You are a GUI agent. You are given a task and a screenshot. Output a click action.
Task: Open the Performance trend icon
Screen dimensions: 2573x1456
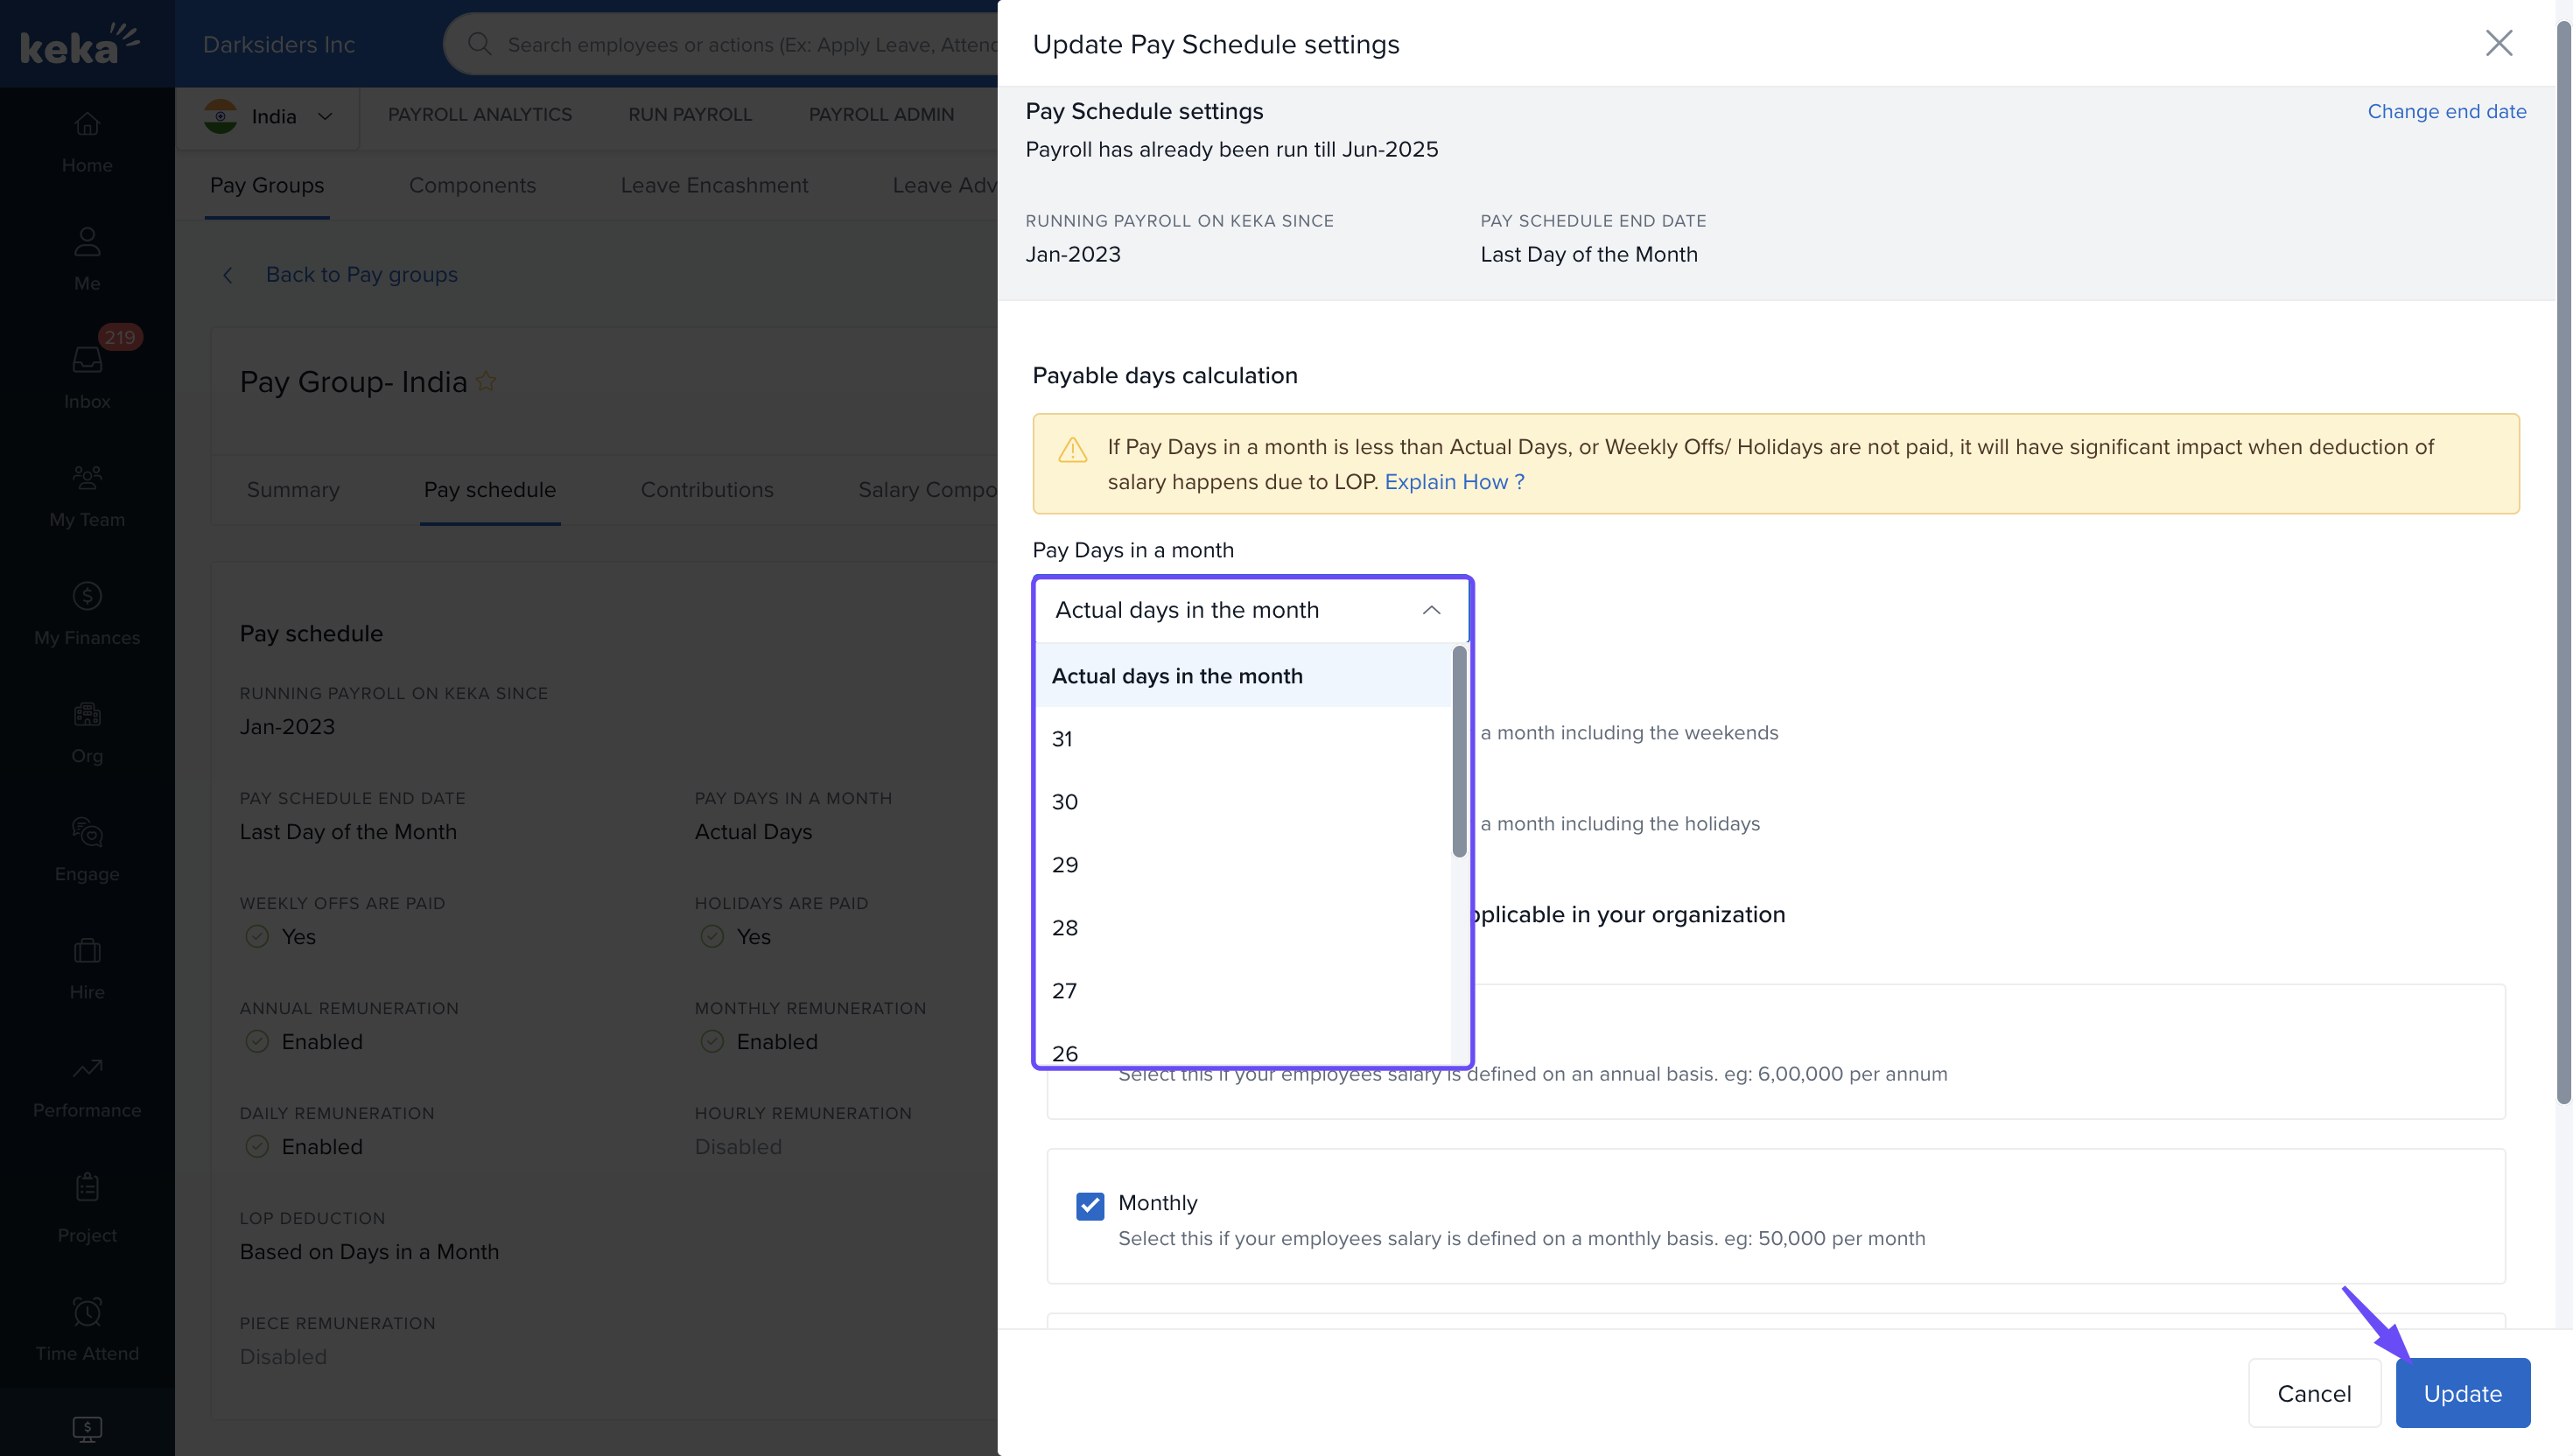87,1068
